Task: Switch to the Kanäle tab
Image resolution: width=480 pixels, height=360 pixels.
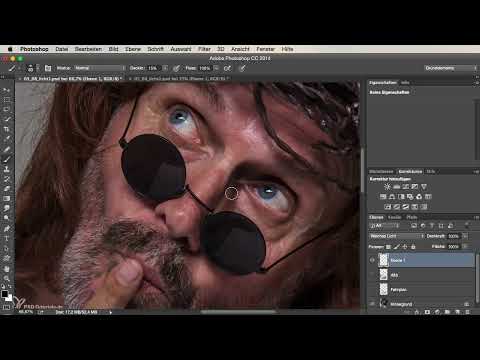Action: (395, 217)
